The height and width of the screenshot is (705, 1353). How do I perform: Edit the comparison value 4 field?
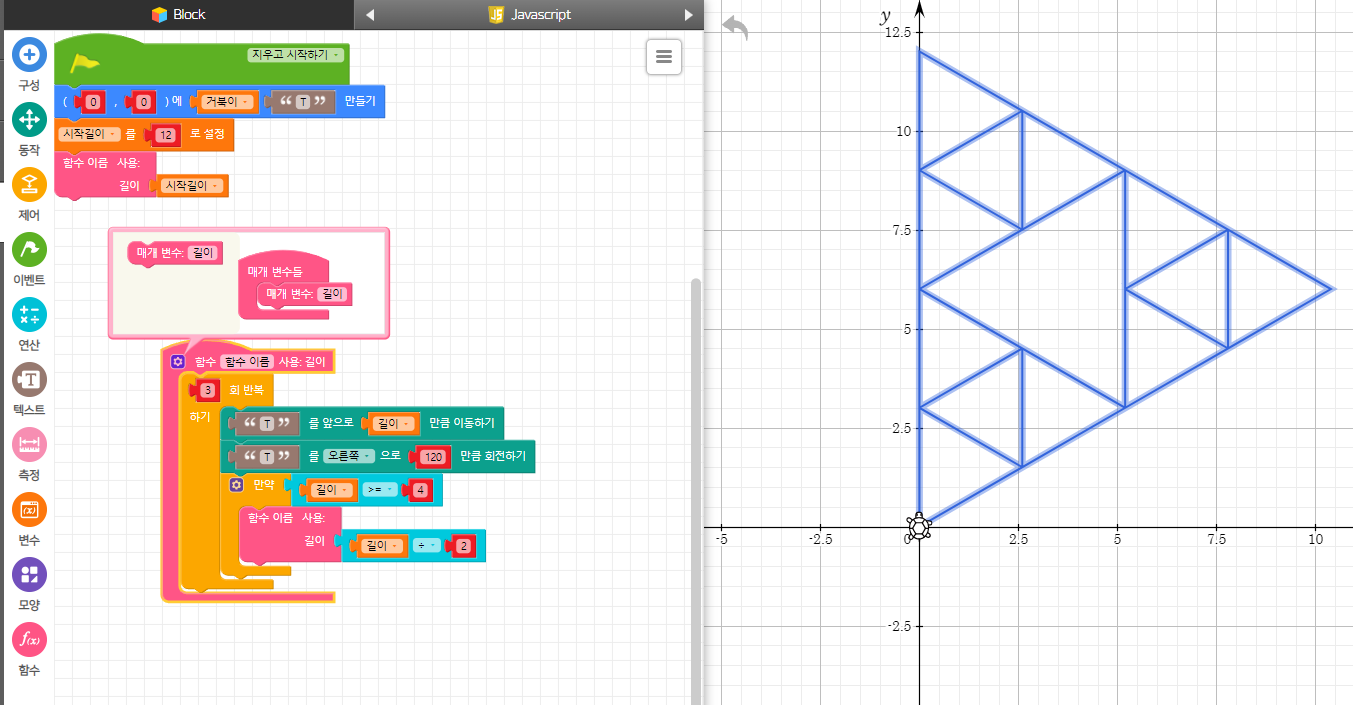pos(420,490)
